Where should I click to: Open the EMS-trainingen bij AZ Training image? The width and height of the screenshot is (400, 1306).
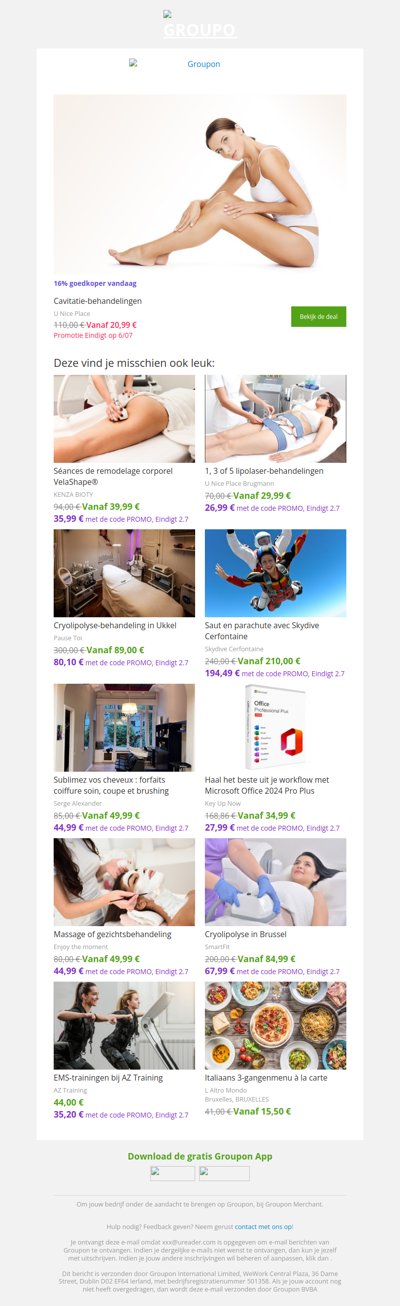coord(124,1026)
